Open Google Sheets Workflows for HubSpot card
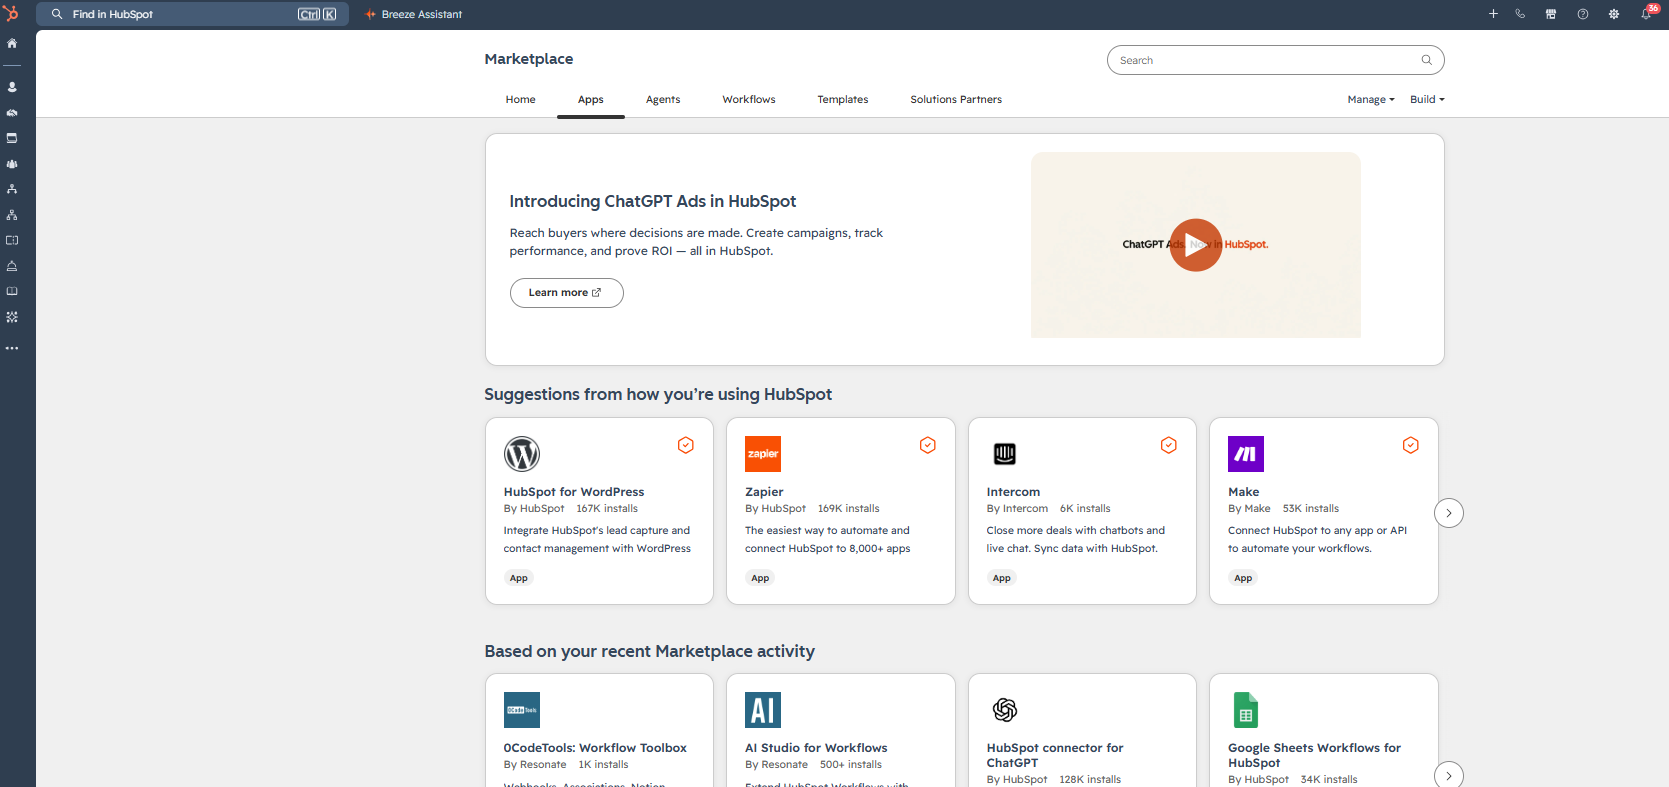The height and width of the screenshot is (787, 1669). pos(1324,730)
